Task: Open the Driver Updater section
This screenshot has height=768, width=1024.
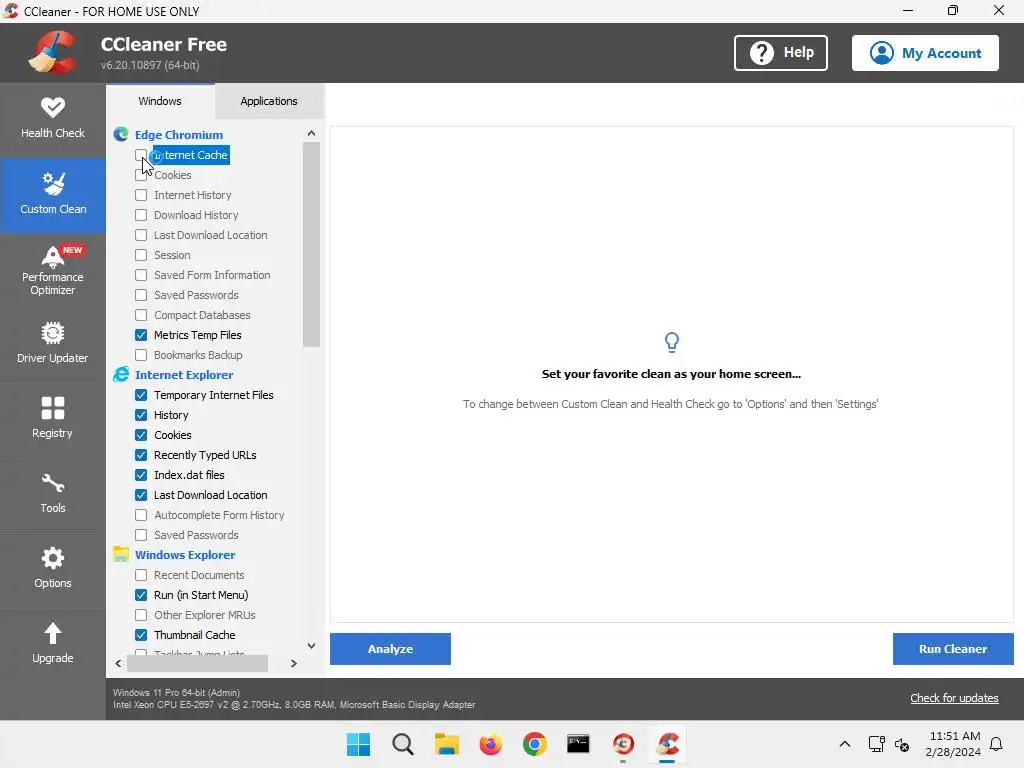Action: [x=52, y=344]
